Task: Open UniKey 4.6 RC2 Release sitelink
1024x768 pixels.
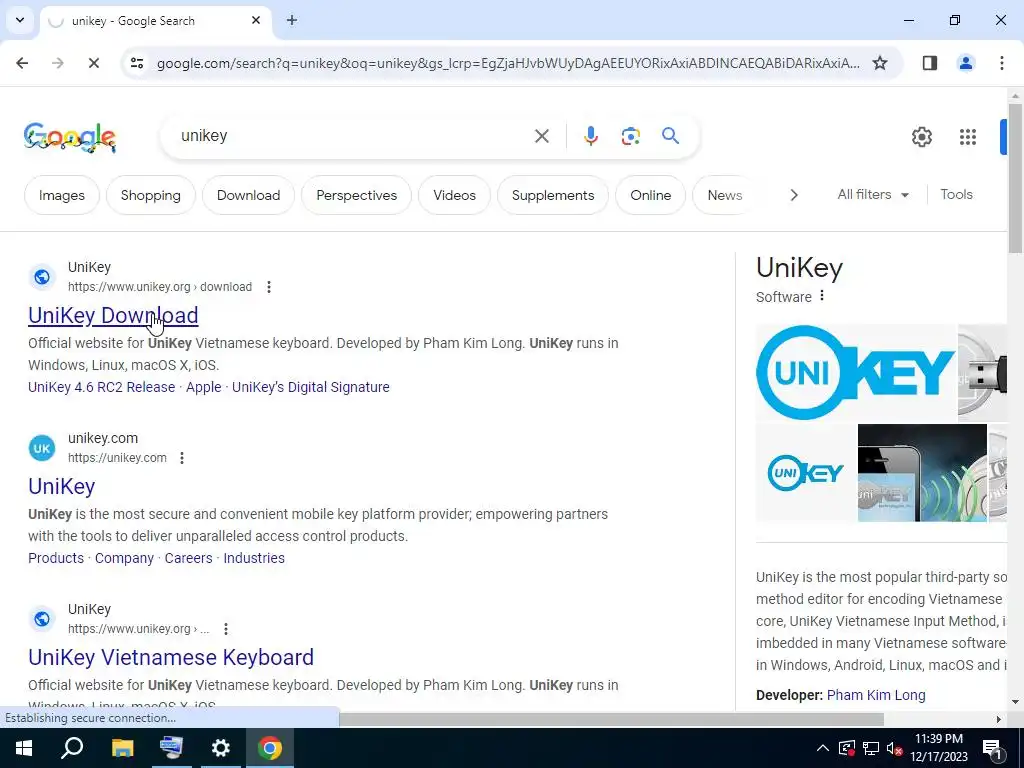Action: [x=101, y=387]
